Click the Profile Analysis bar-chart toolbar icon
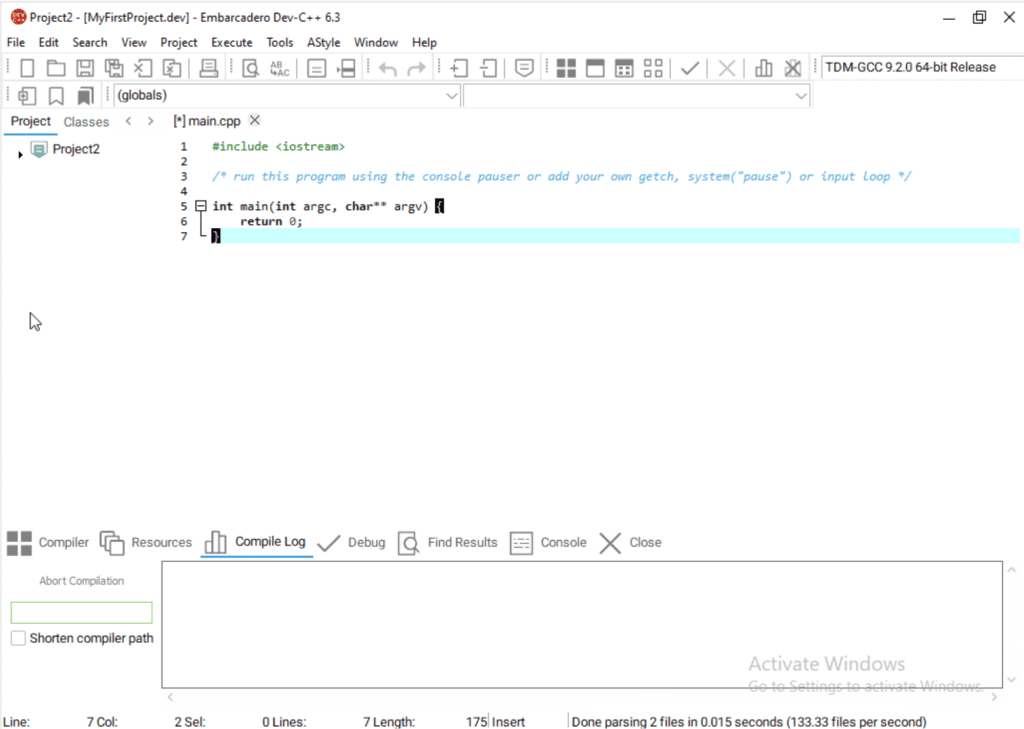Image resolution: width=1024 pixels, height=729 pixels. [x=763, y=68]
